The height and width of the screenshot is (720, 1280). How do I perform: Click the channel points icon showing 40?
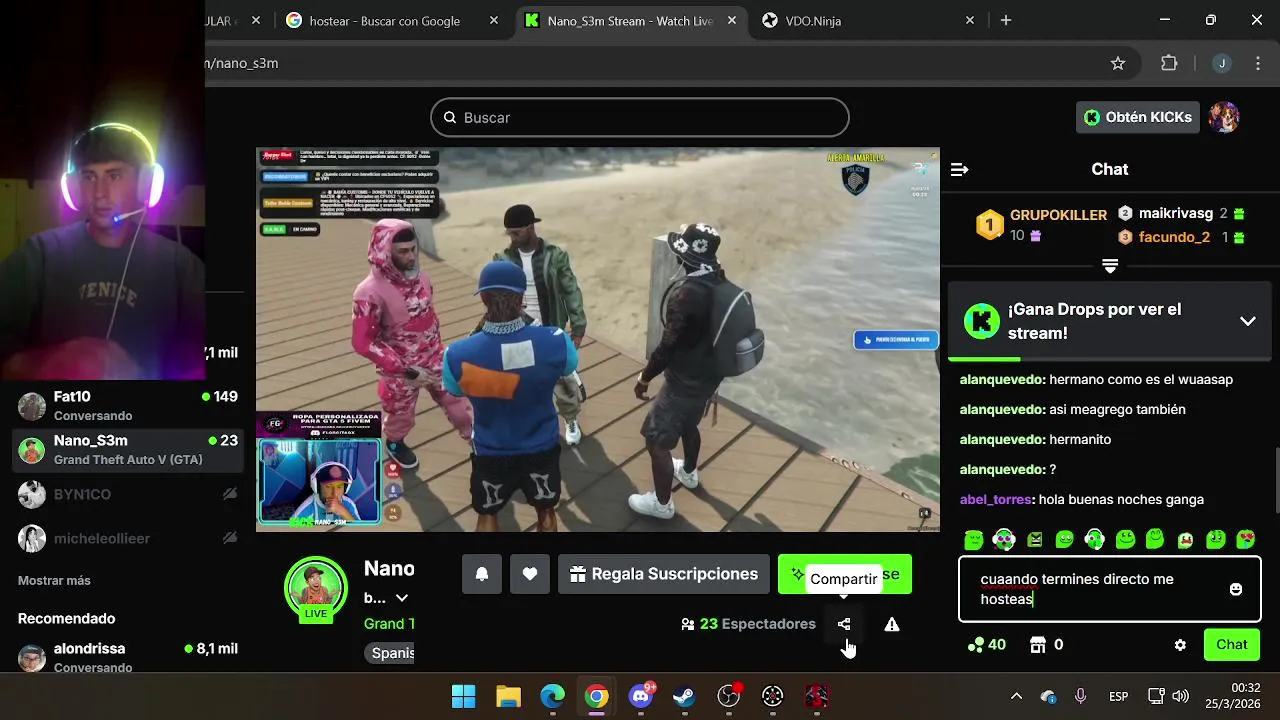click(x=986, y=645)
